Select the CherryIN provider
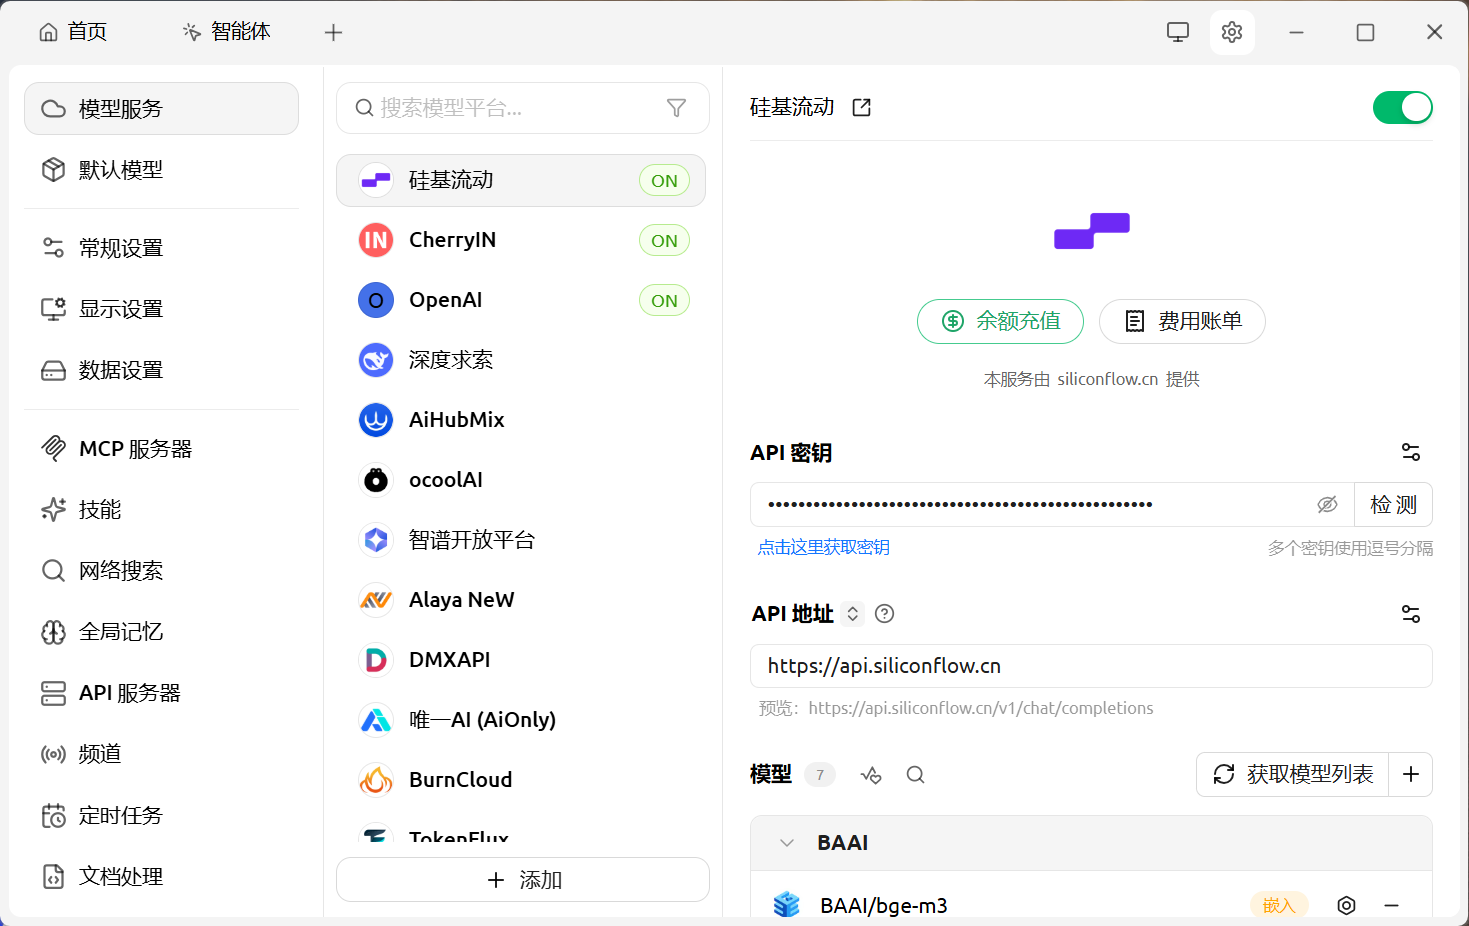 click(x=521, y=240)
